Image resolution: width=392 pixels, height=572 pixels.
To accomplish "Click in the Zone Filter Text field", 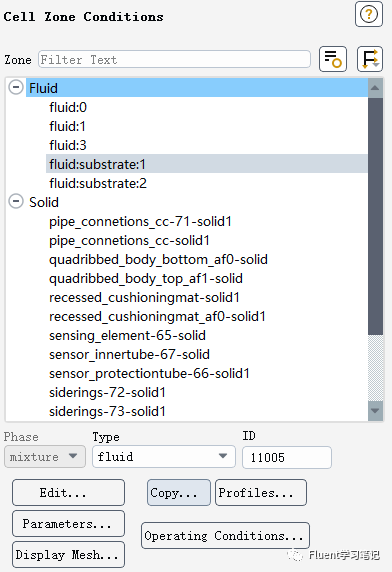I will (174, 59).
